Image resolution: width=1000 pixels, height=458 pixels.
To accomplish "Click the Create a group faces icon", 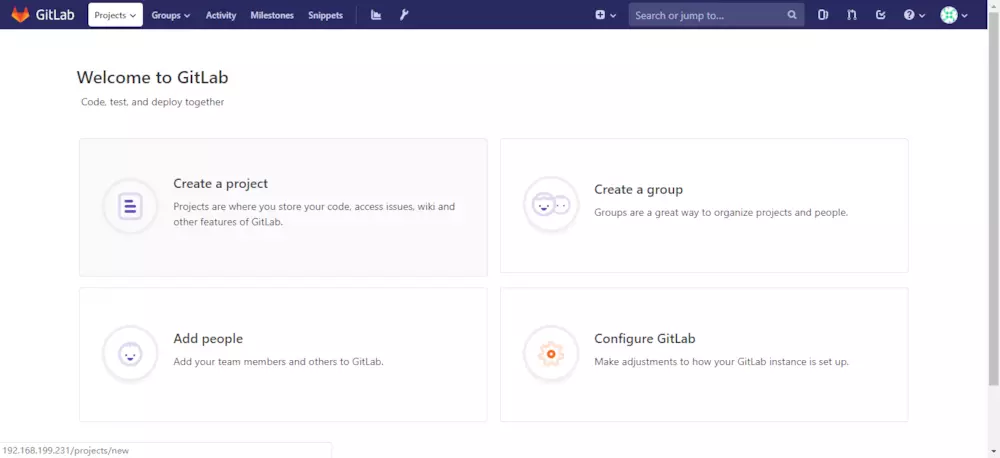I will [x=551, y=205].
